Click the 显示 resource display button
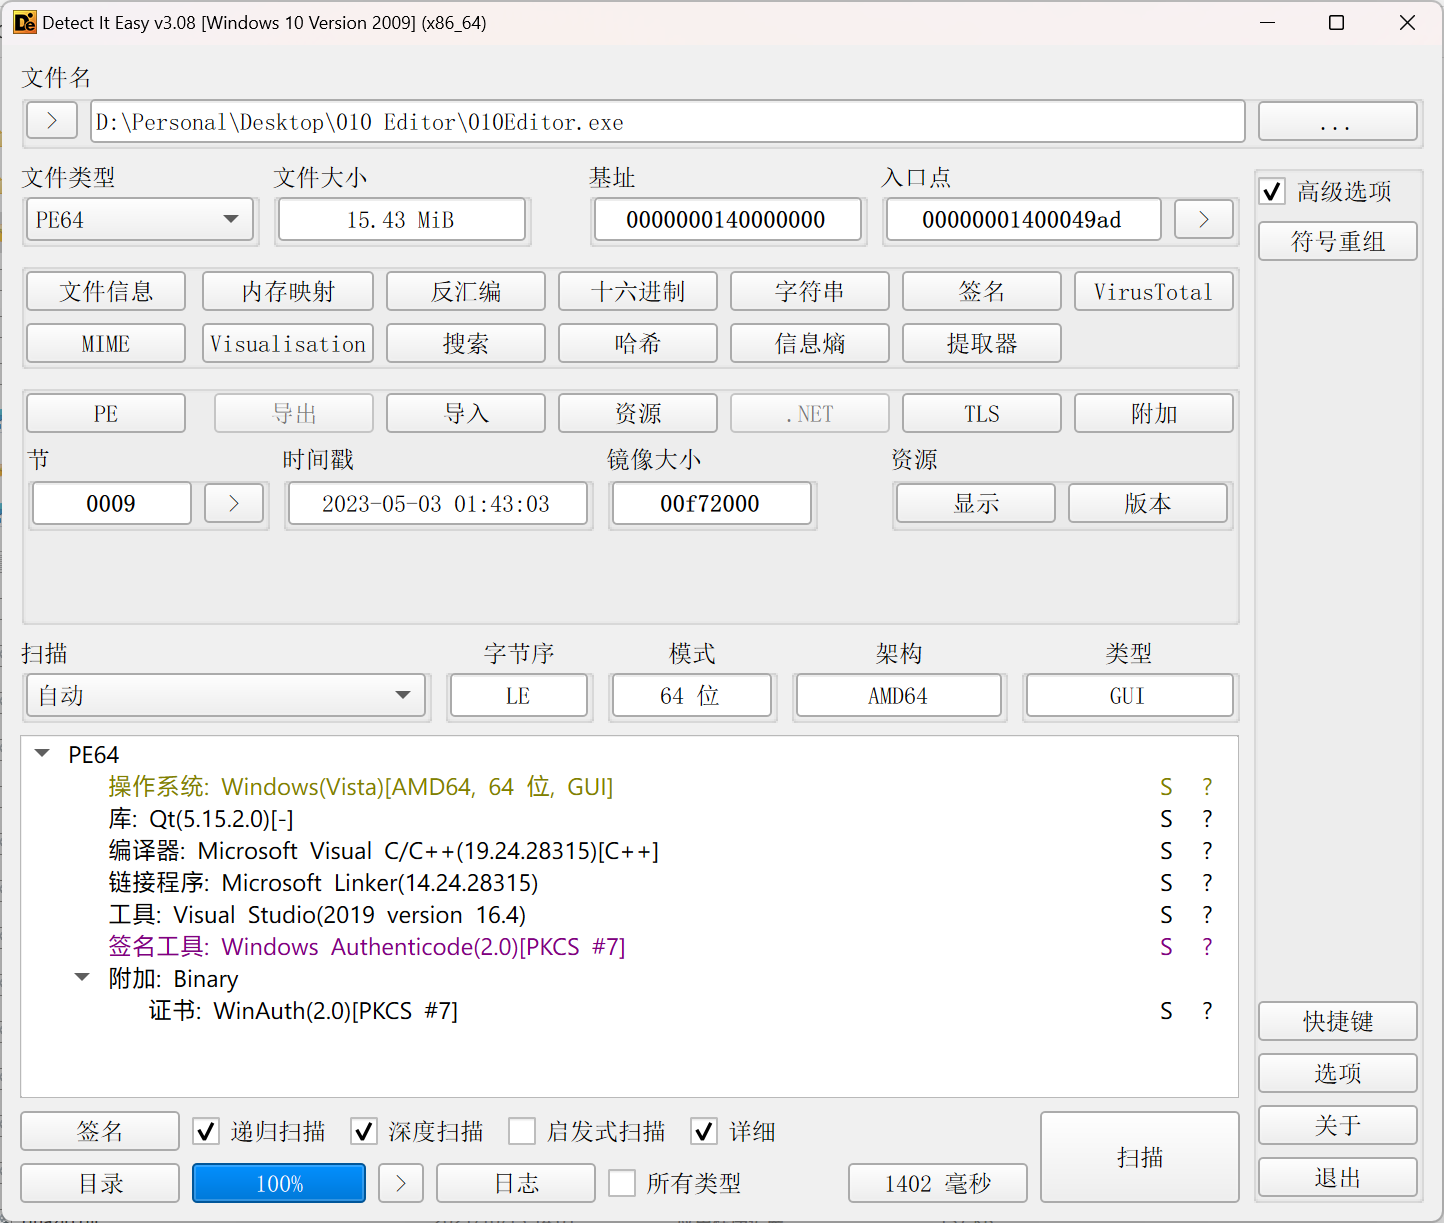This screenshot has width=1444, height=1223. [976, 503]
